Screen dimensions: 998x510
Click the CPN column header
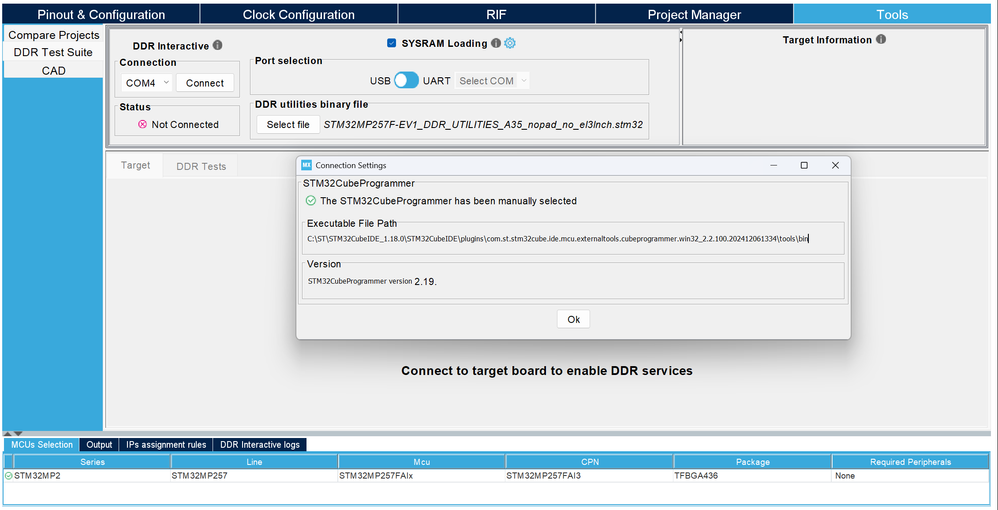point(589,462)
